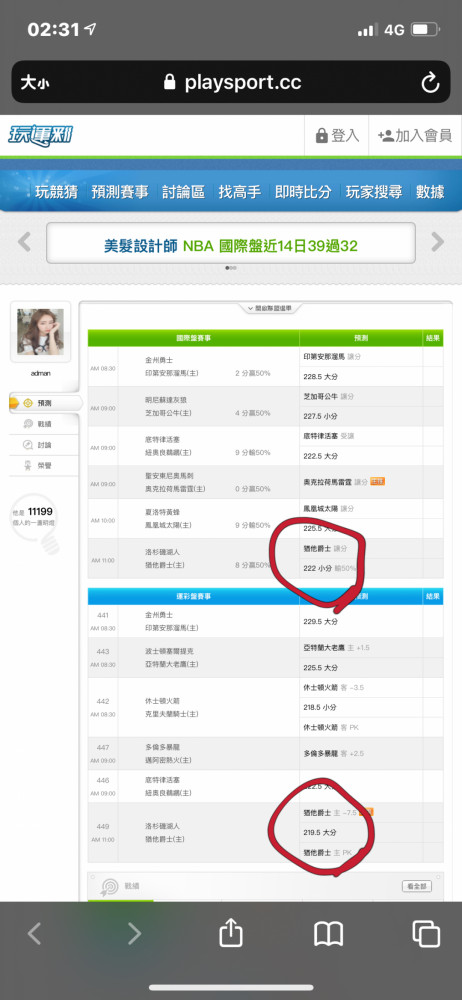Click the 229.5 大分 prediction
This screenshot has width=462, height=1000.
point(320,621)
